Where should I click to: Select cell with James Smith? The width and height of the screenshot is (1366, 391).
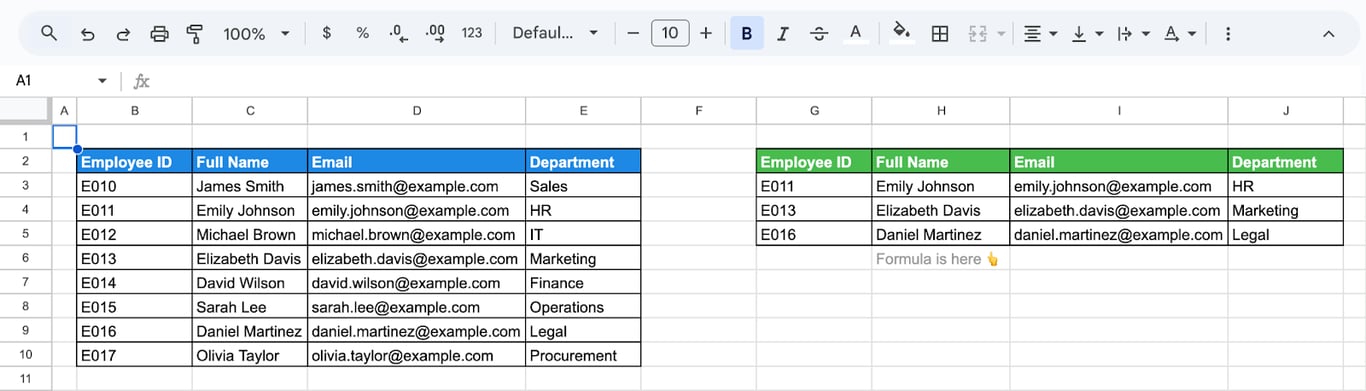pos(250,186)
